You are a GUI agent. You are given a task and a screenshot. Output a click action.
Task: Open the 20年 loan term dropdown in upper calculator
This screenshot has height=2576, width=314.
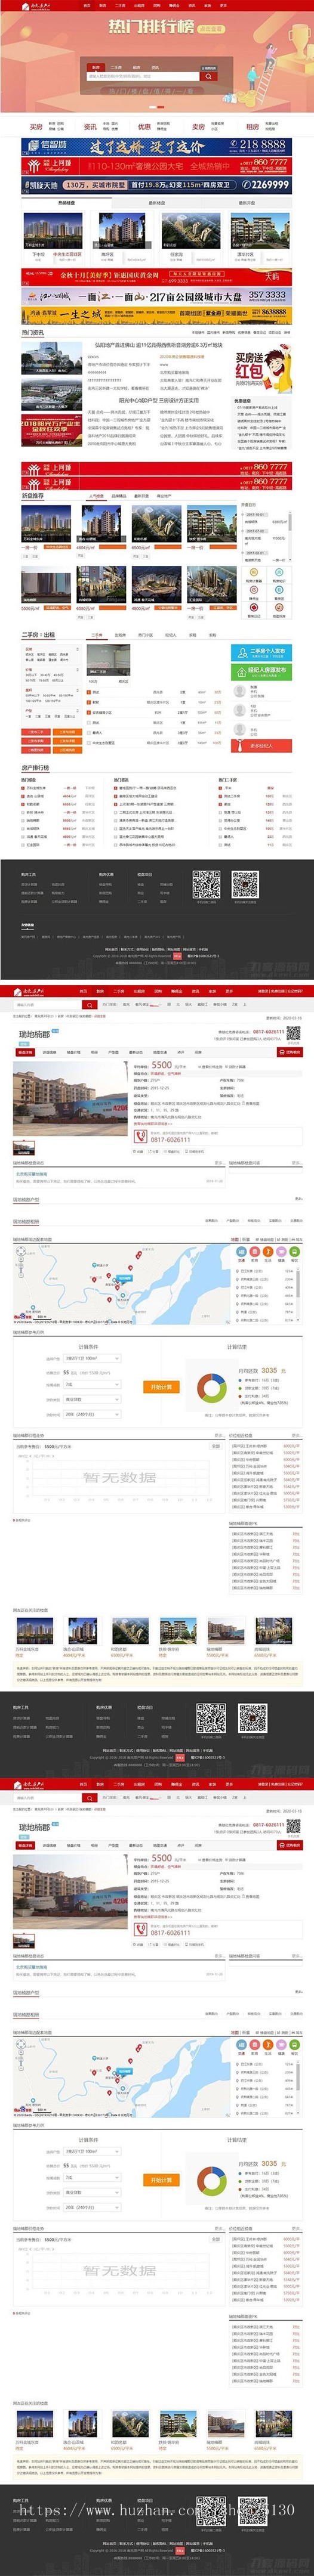tap(92, 1414)
